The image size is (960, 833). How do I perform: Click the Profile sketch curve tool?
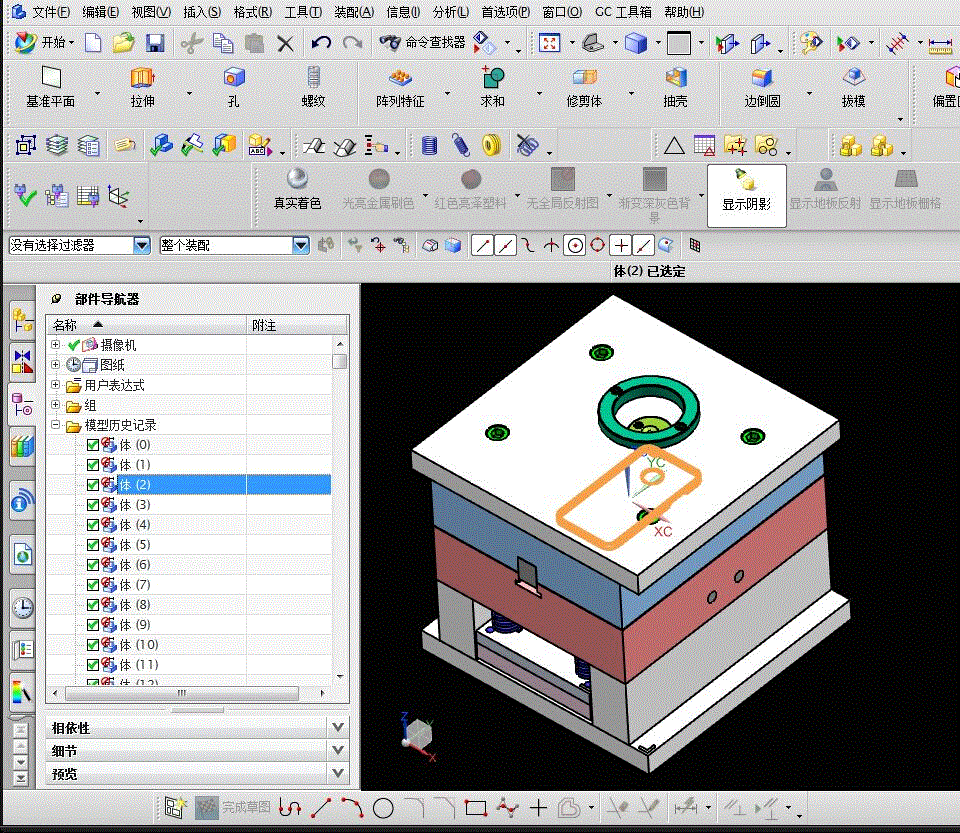(x=290, y=808)
